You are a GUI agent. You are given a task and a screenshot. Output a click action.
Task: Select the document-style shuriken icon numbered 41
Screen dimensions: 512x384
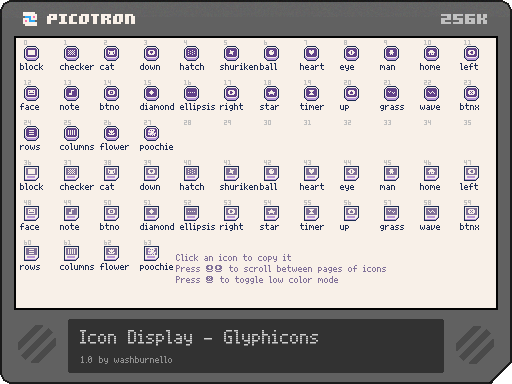tap(231, 173)
